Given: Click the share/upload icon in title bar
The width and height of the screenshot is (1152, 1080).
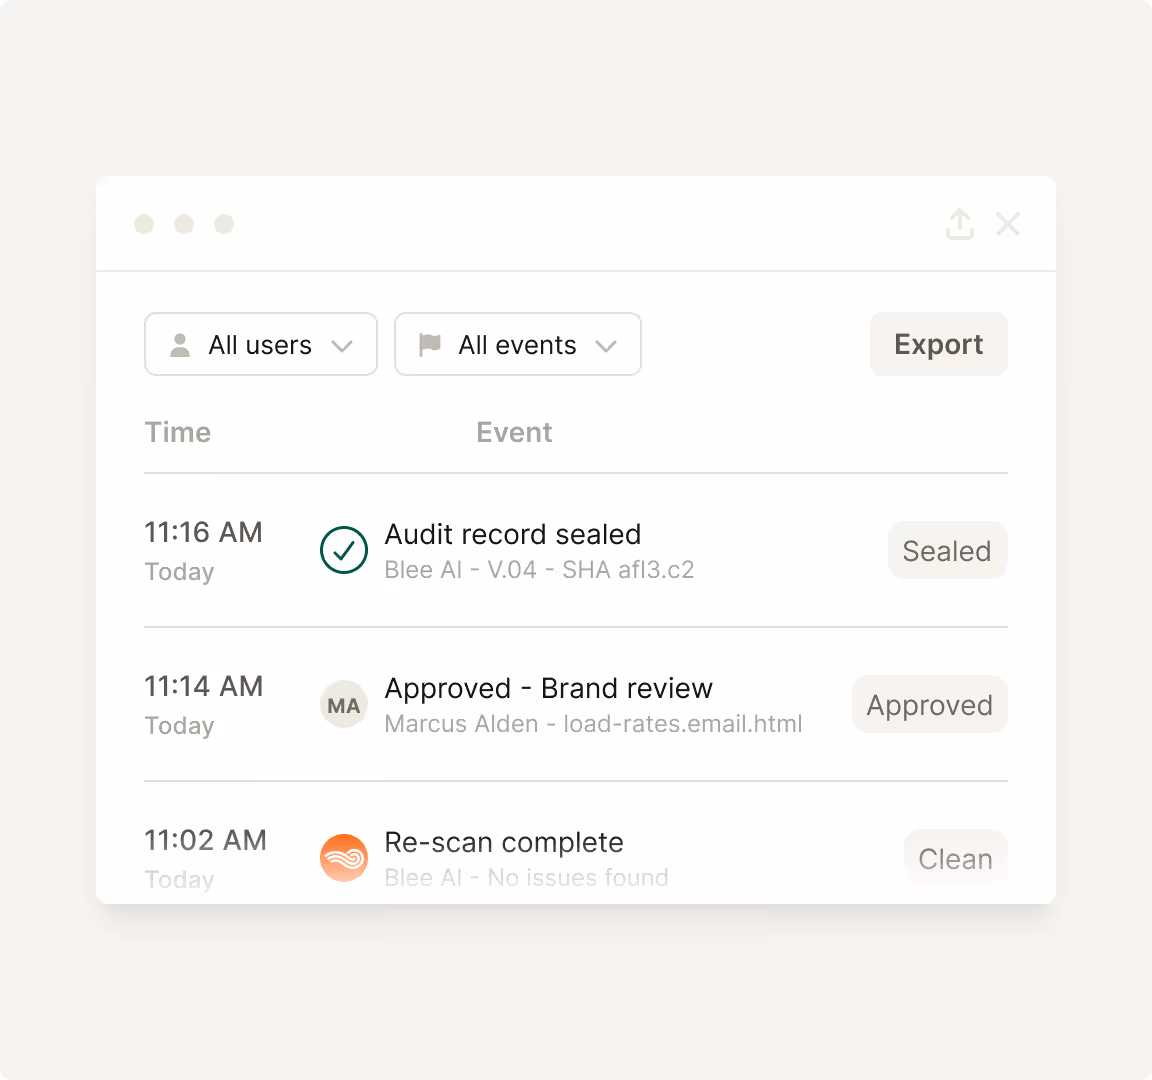Looking at the screenshot, I should coord(960,224).
